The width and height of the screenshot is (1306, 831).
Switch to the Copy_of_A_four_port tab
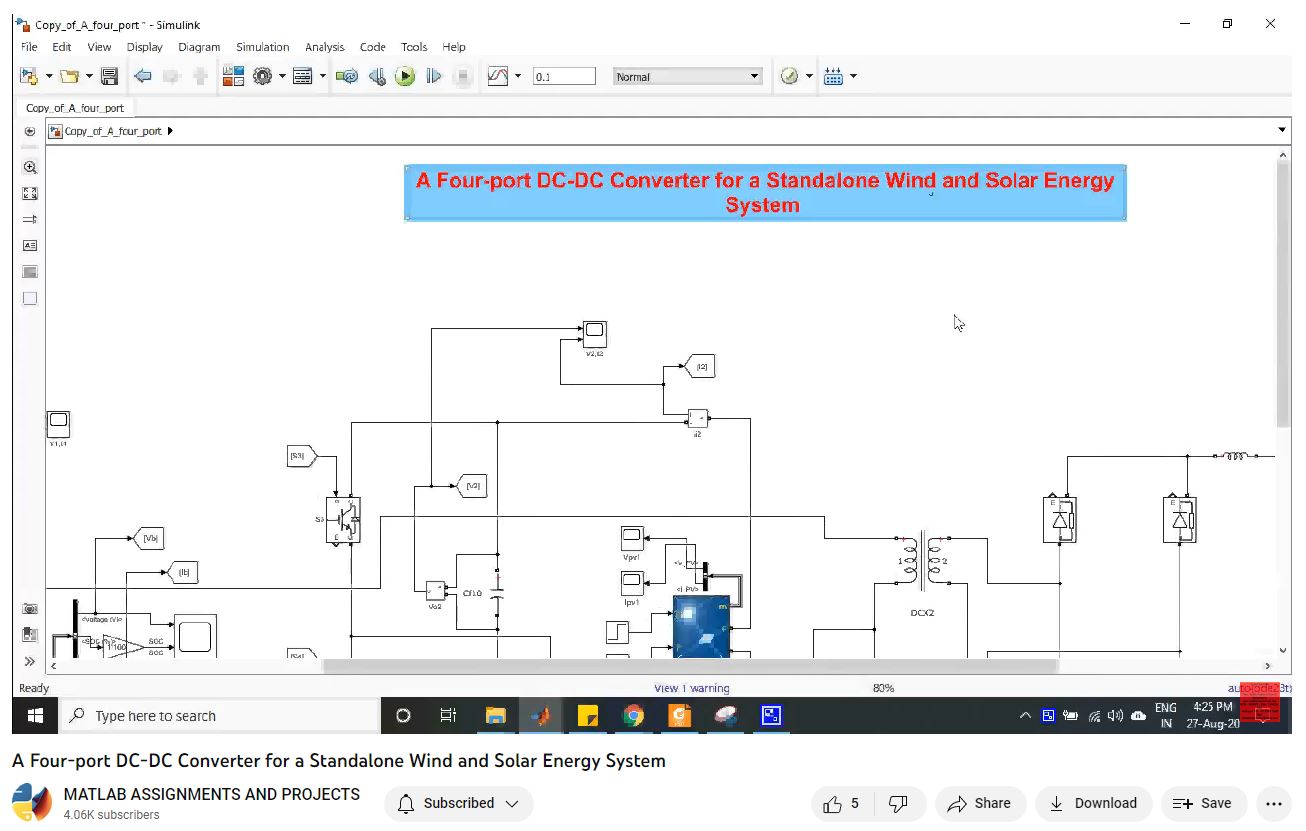click(75, 108)
